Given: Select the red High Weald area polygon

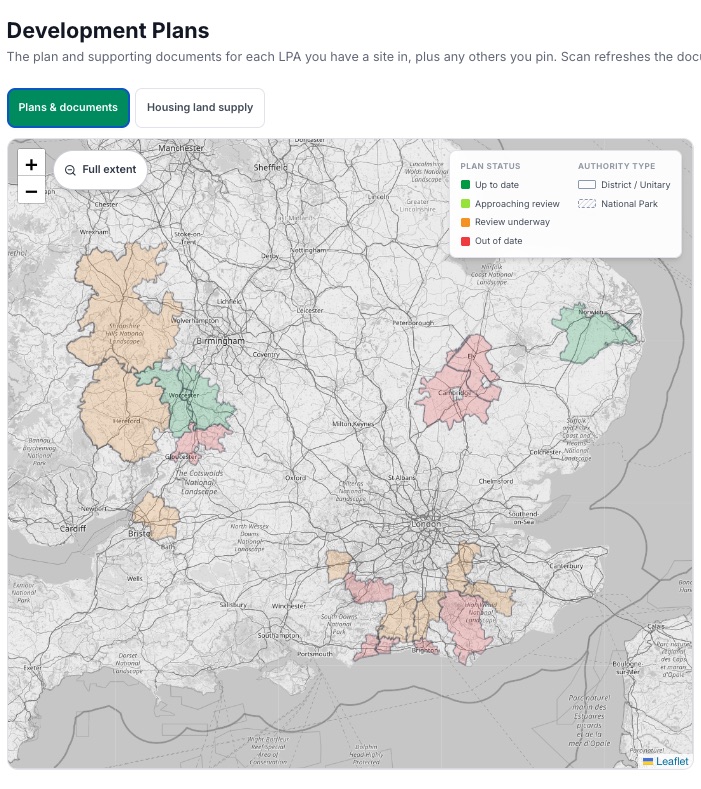Looking at the screenshot, I should [x=465, y=624].
